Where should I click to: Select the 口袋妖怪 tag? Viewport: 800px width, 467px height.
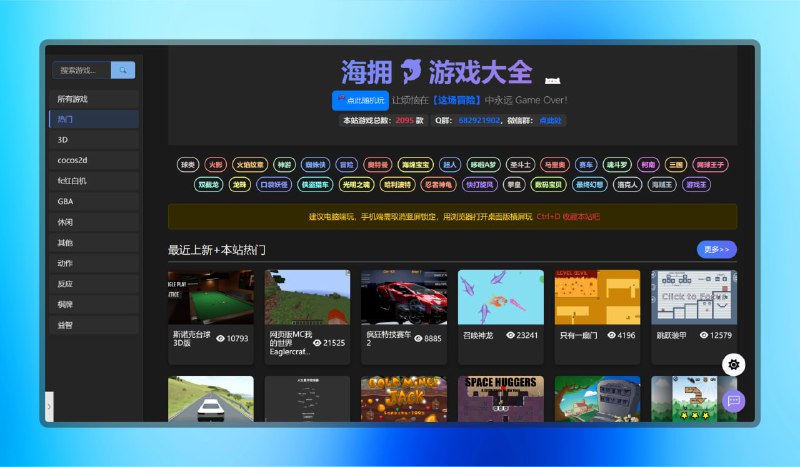point(274,185)
